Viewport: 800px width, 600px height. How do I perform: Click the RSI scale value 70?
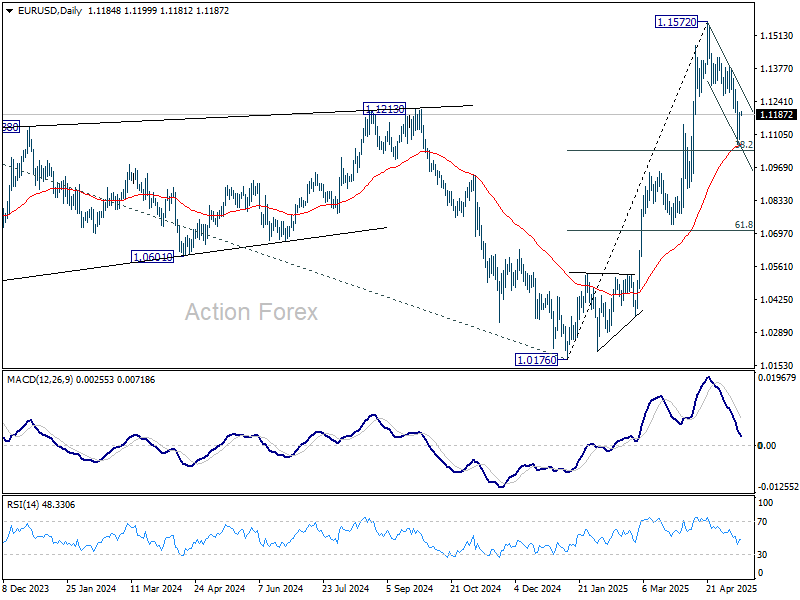(762, 521)
